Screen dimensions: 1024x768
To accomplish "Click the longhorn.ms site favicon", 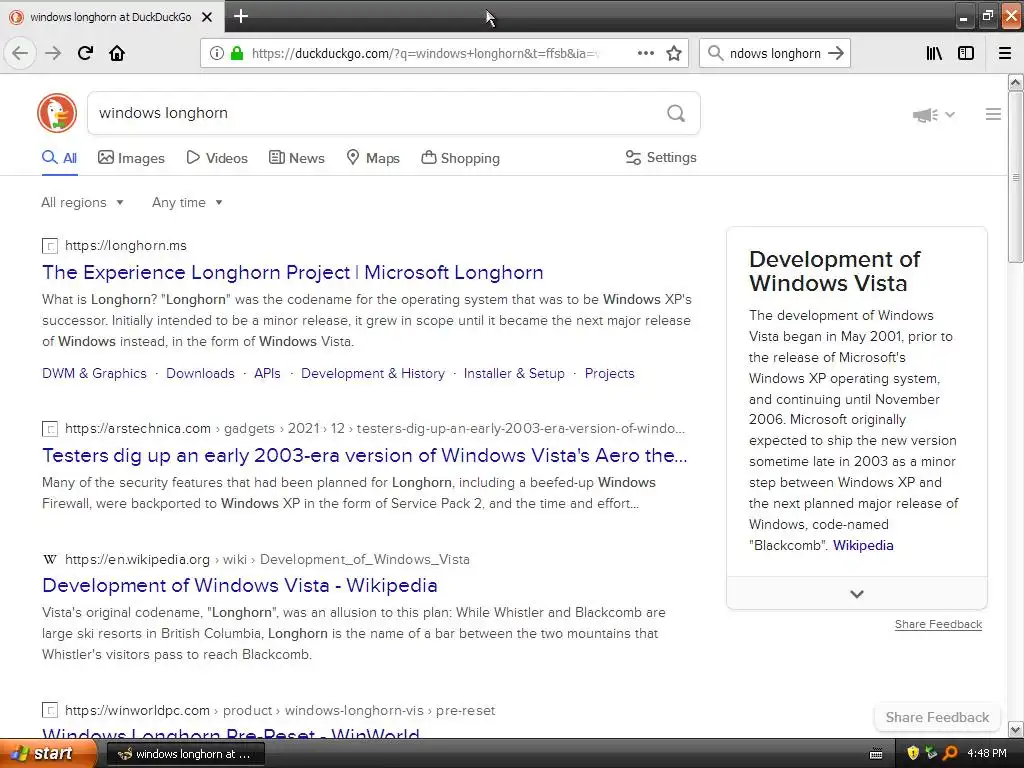I will (x=50, y=246).
